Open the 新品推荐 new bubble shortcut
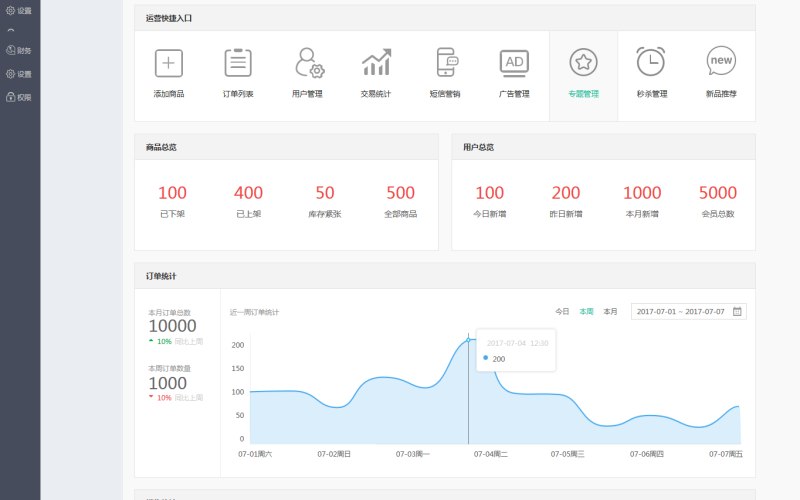Image resolution: width=800 pixels, height=500 pixels. [x=721, y=73]
